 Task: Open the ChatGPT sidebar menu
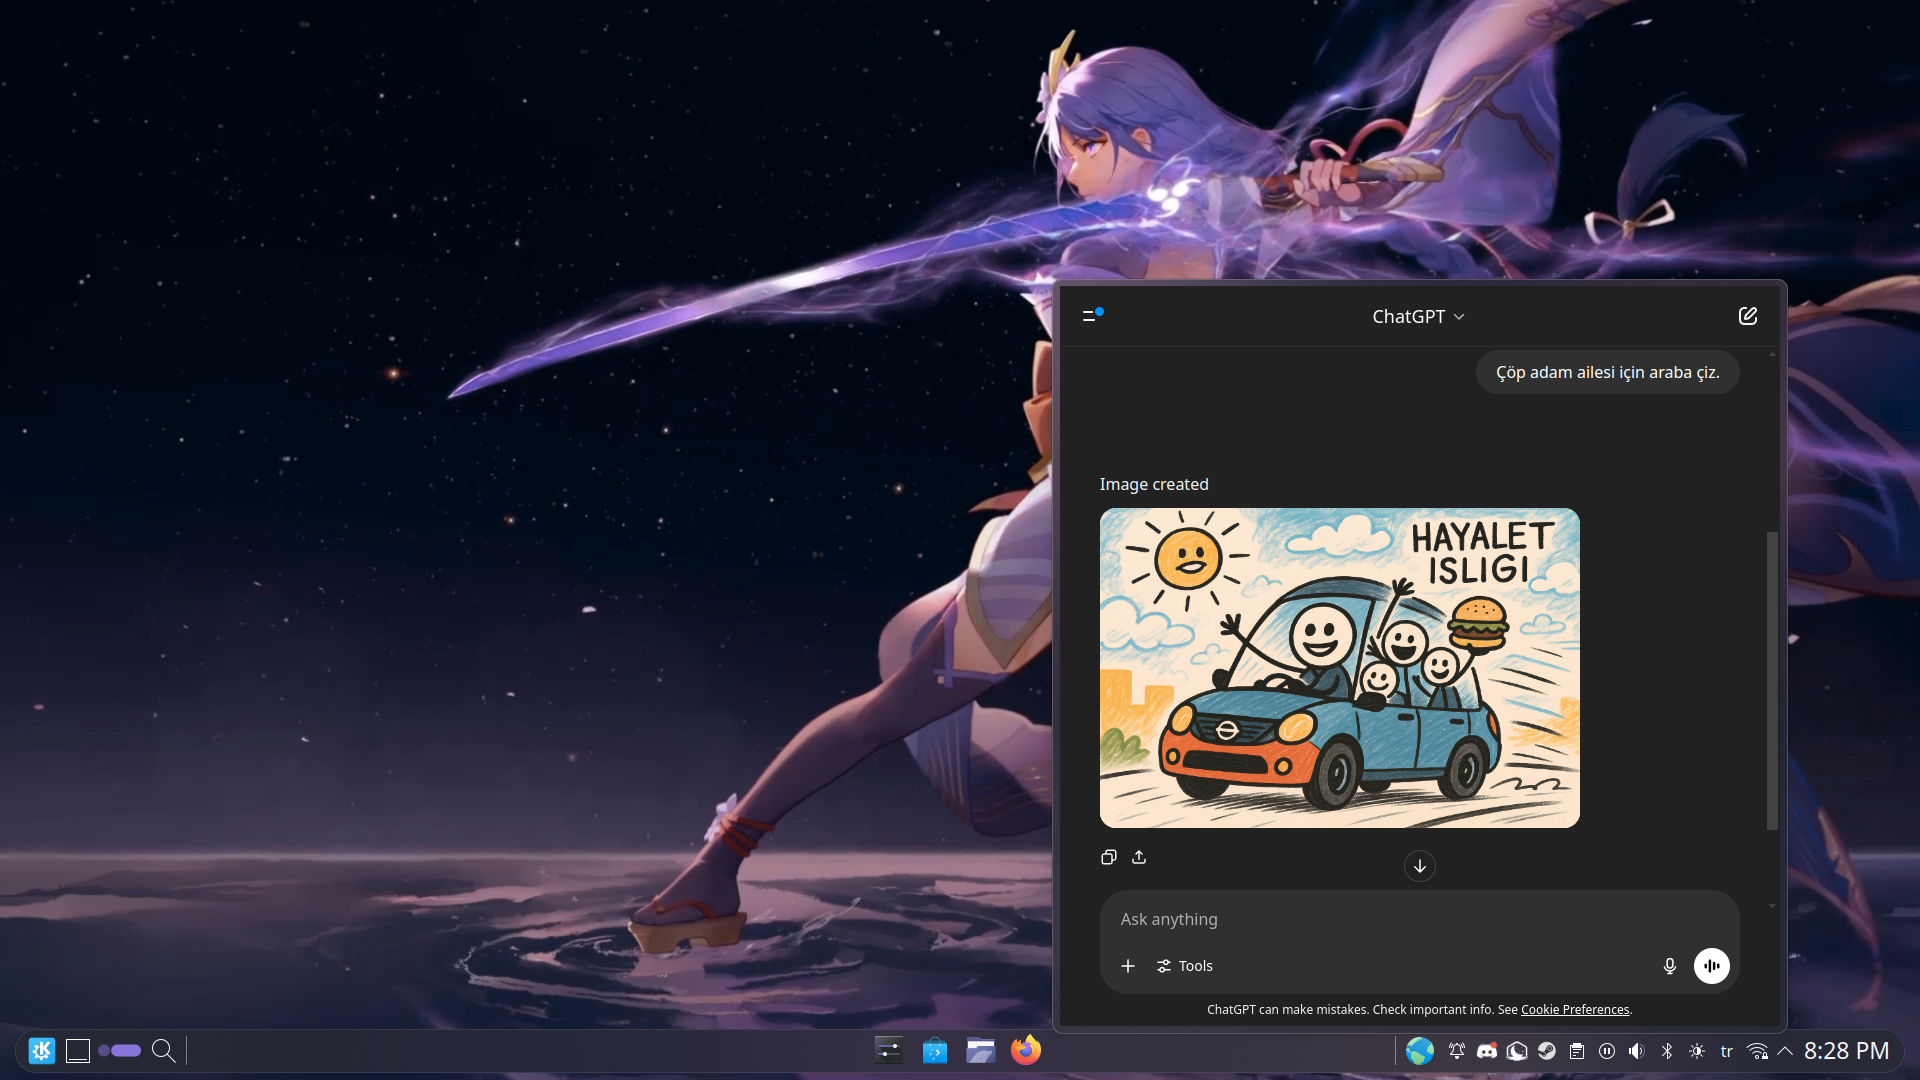pyautogui.click(x=1091, y=316)
